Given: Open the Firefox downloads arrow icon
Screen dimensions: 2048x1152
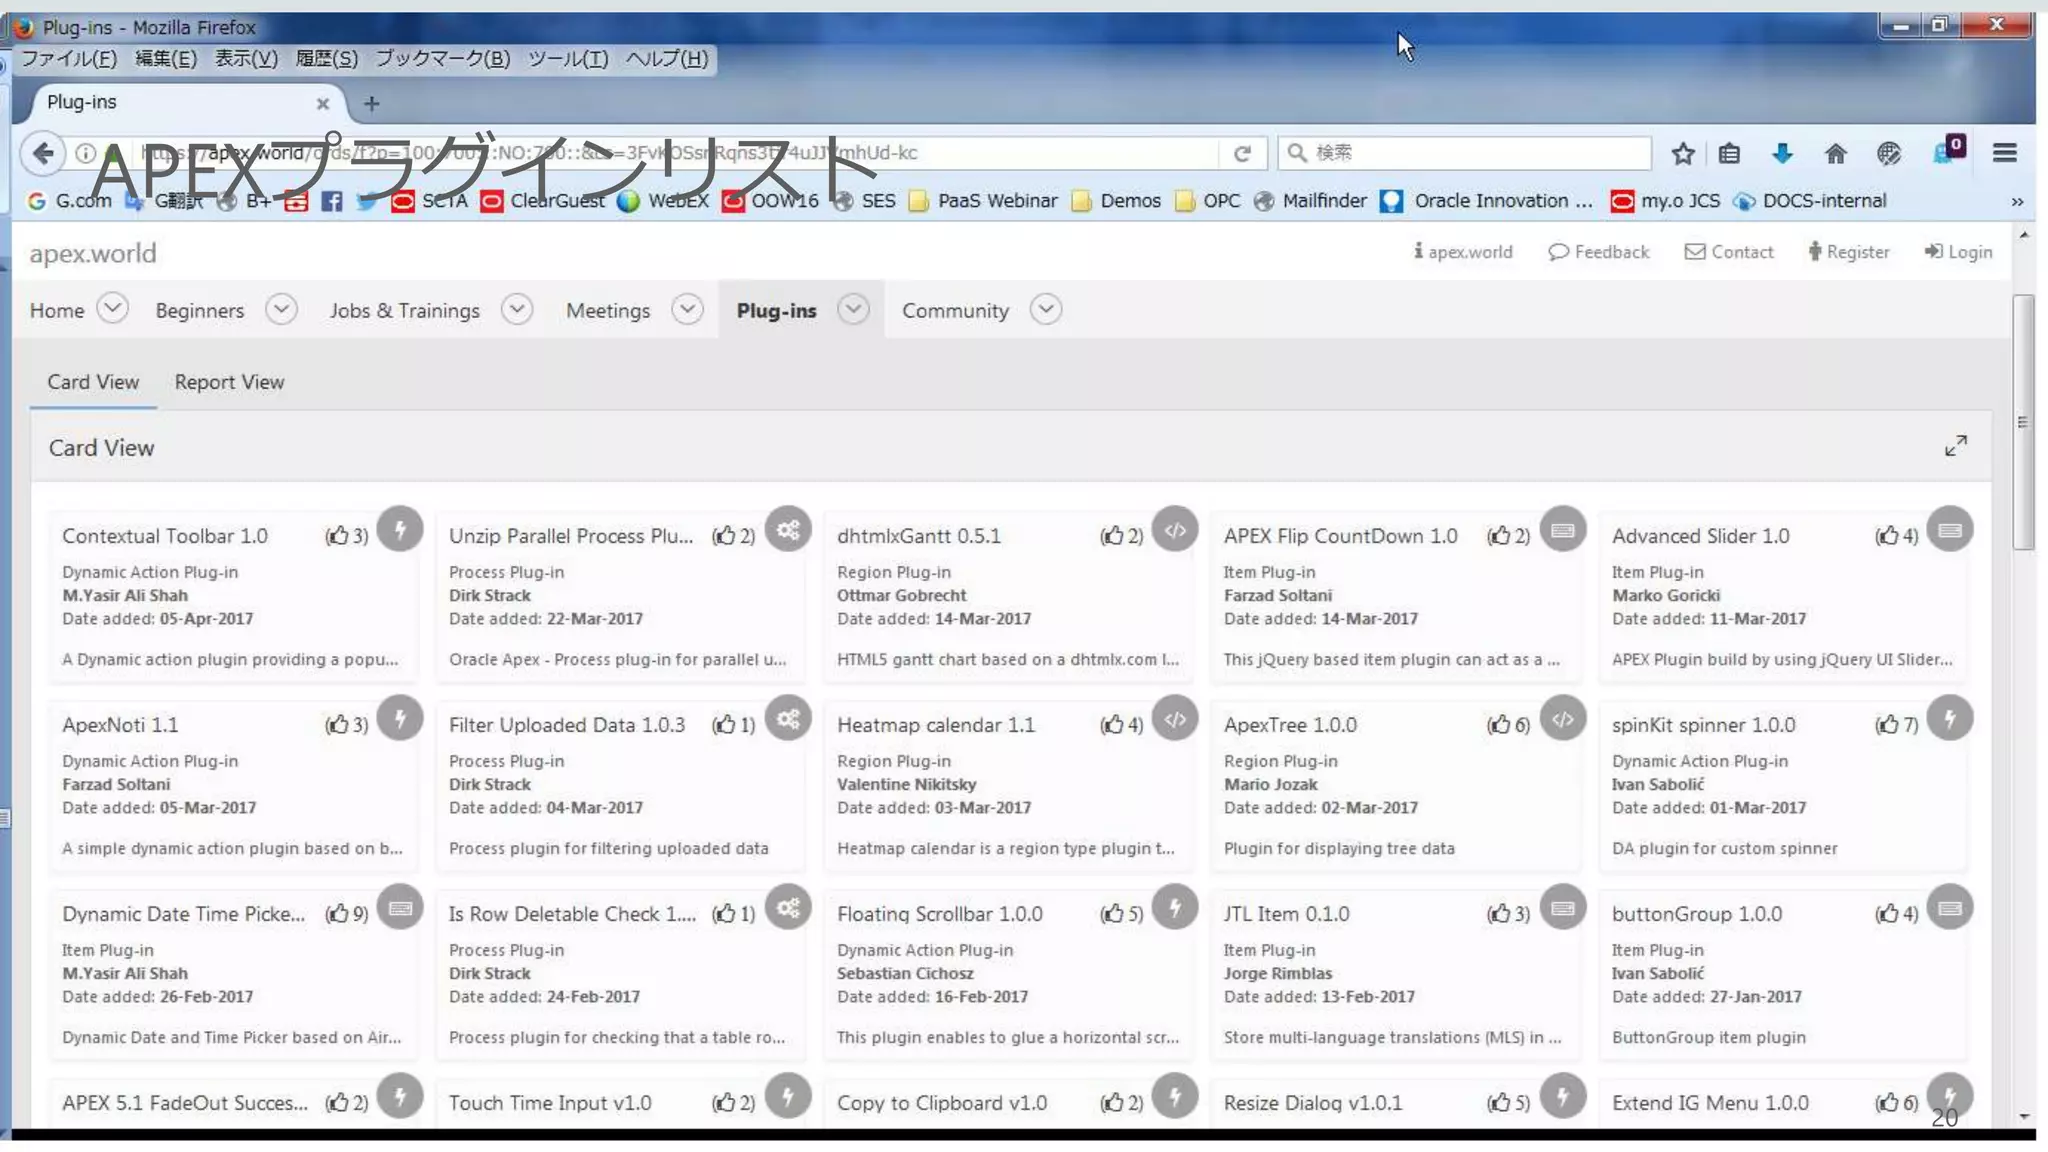Looking at the screenshot, I should click(1782, 153).
